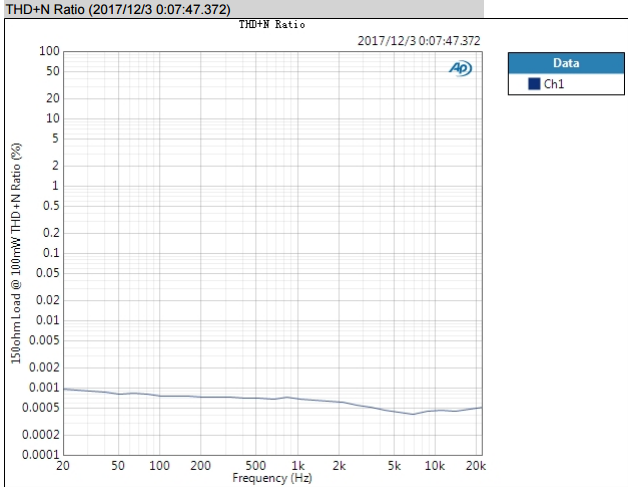The image size is (631, 494).
Task: Select the Ch1 legend entry label
Action: click(554, 84)
